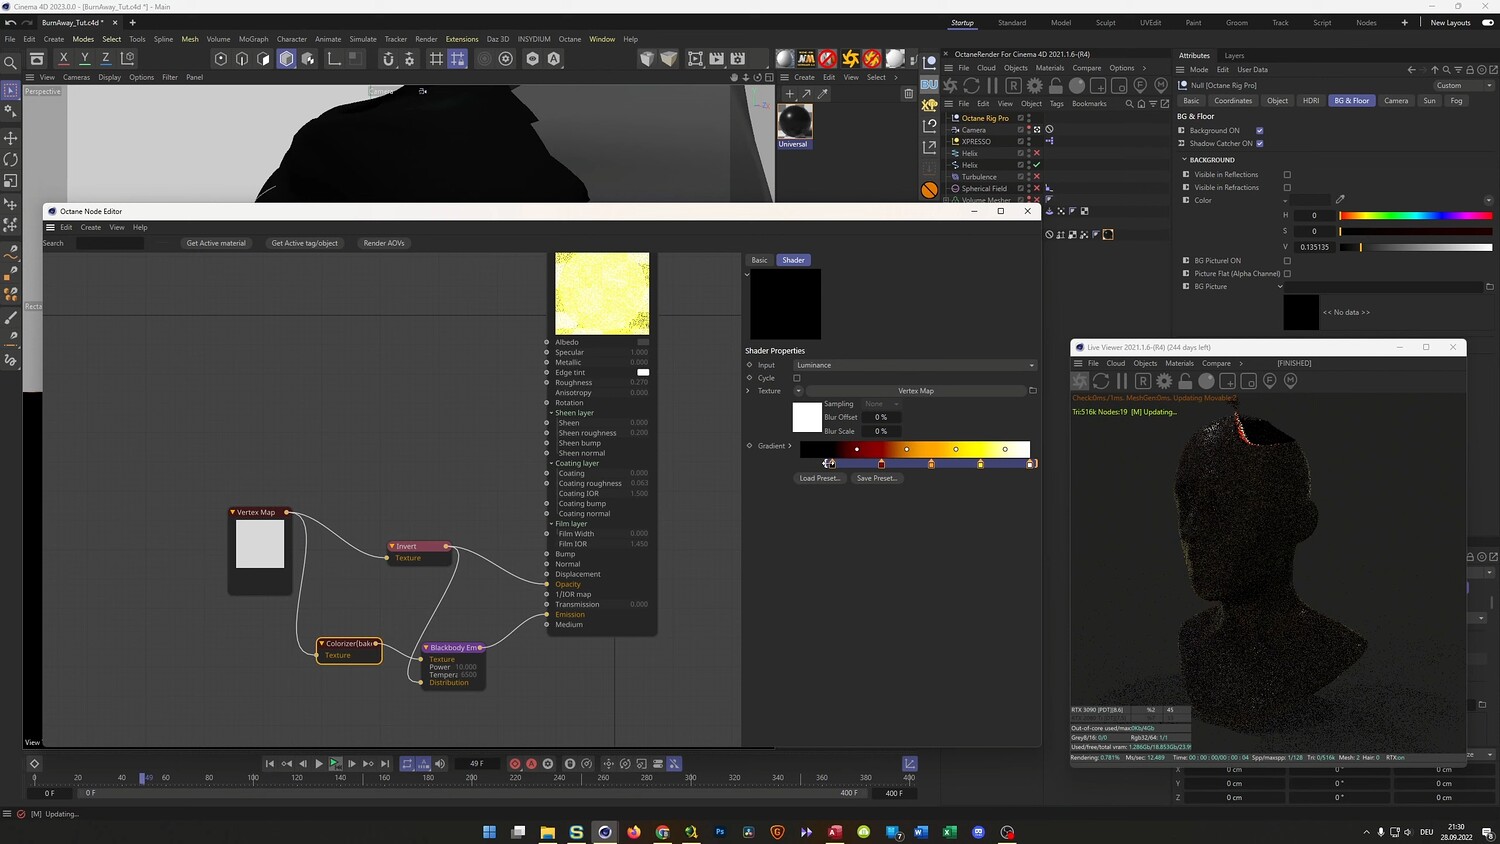This screenshot has width=1500, height=844.
Task: Toggle the Z axis lock icon
Action: 106,59
